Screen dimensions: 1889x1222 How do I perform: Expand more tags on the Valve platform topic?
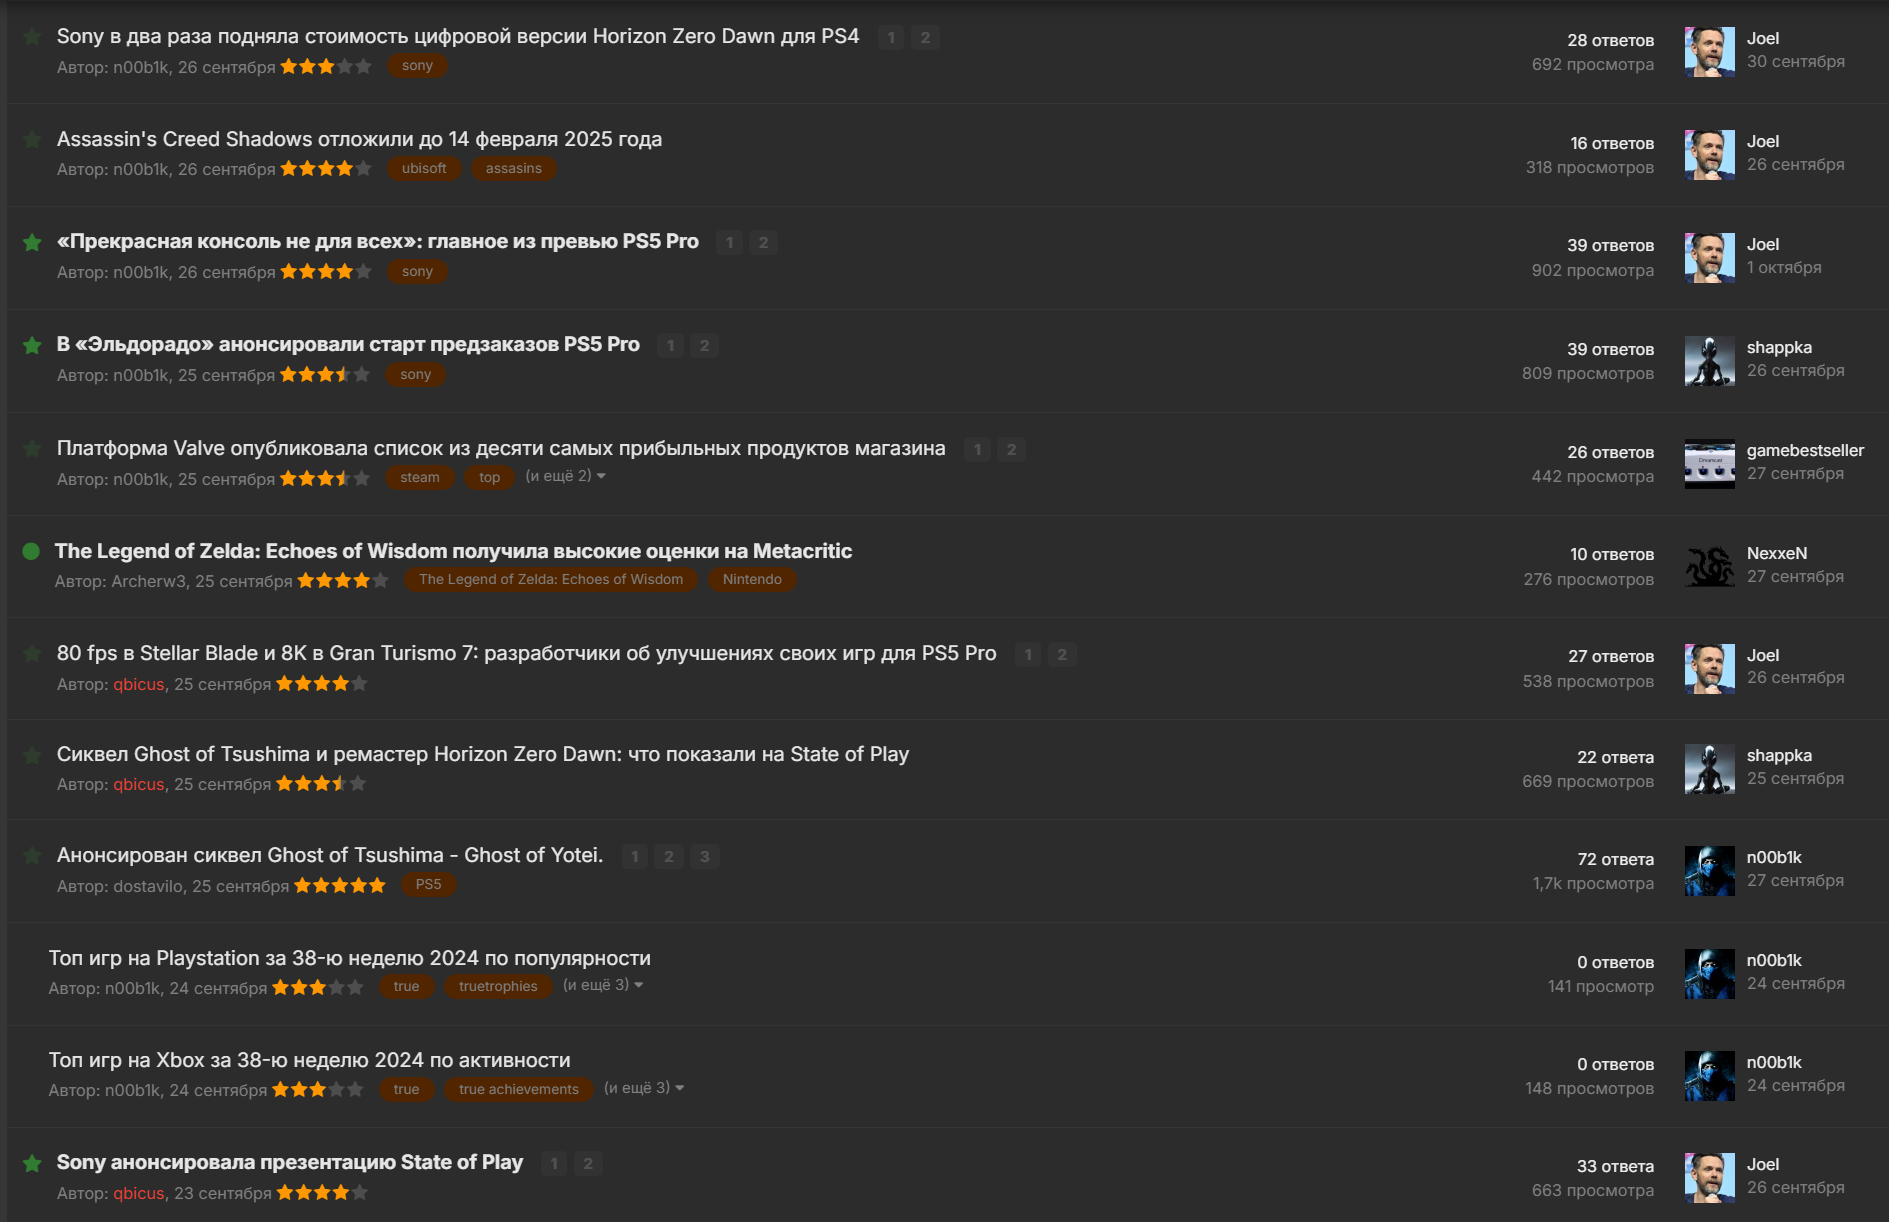click(x=565, y=476)
